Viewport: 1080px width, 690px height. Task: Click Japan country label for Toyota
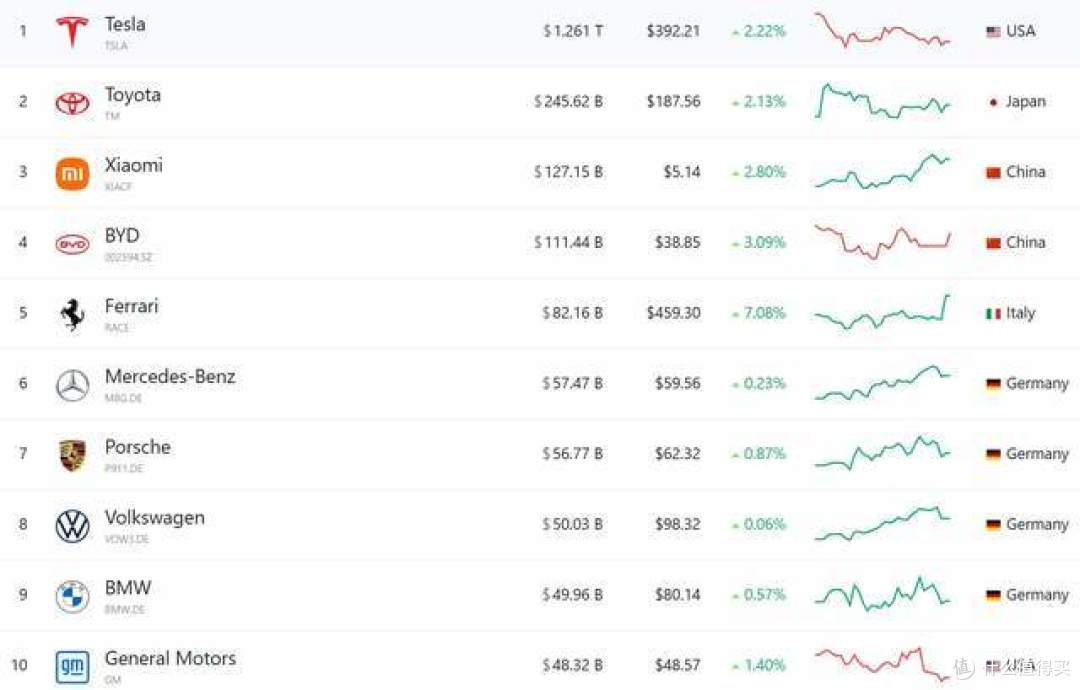[1017, 102]
